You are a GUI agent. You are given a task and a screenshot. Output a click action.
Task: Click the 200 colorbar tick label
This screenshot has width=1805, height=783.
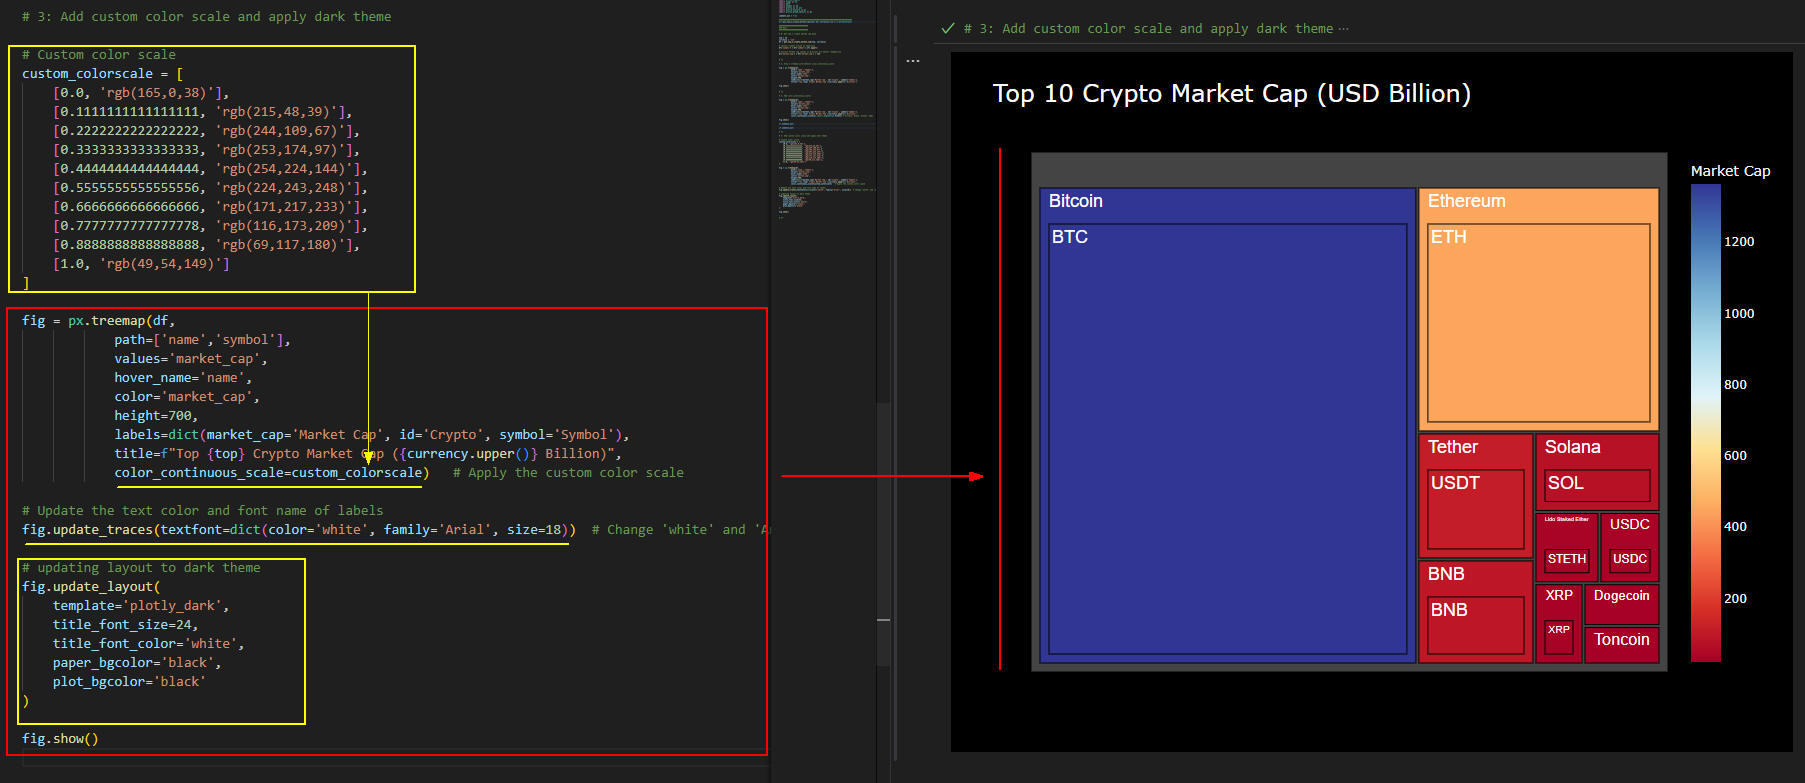(1735, 599)
